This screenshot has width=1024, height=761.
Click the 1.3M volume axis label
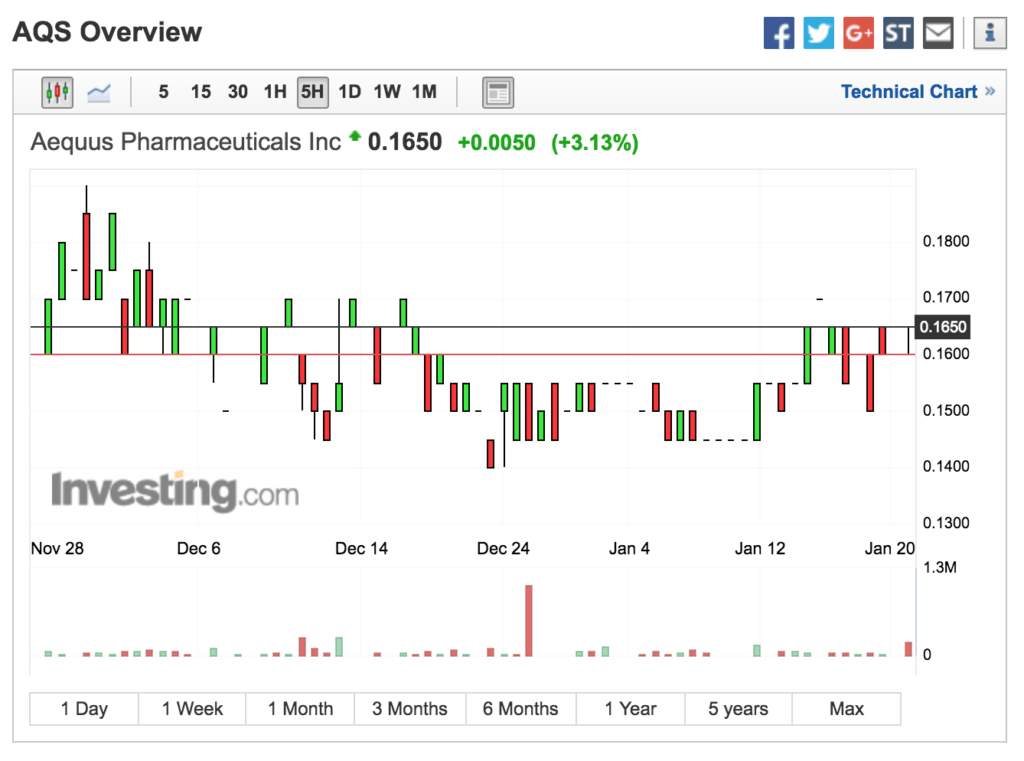coord(940,567)
